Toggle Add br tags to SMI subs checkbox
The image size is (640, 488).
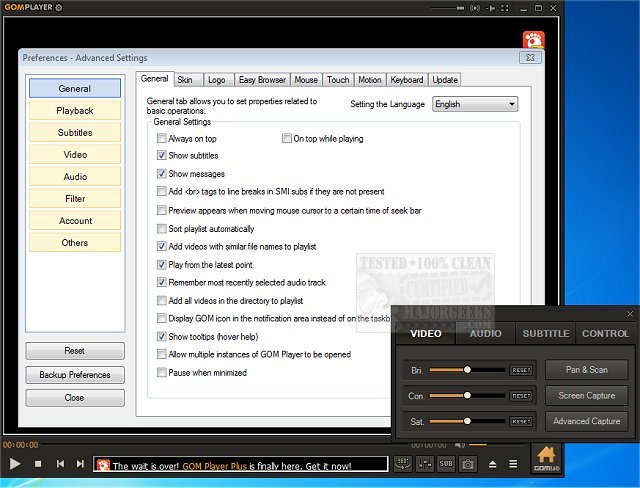coord(162,191)
